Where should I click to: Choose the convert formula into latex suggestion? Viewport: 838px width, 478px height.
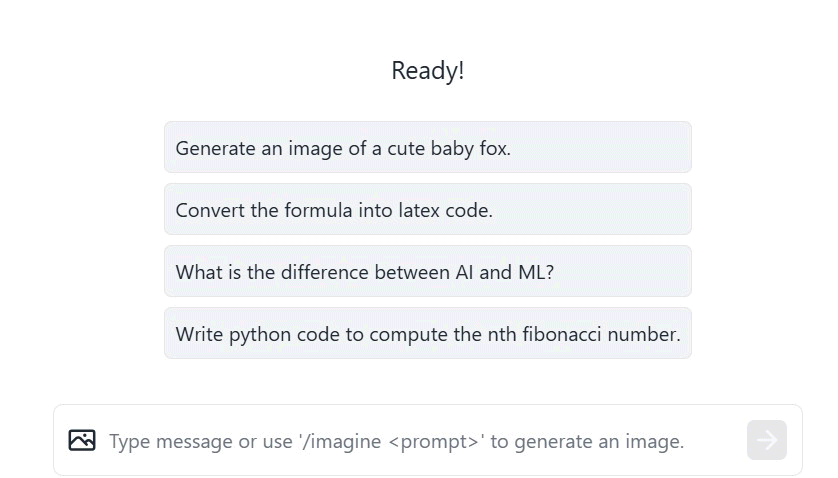tap(428, 209)
